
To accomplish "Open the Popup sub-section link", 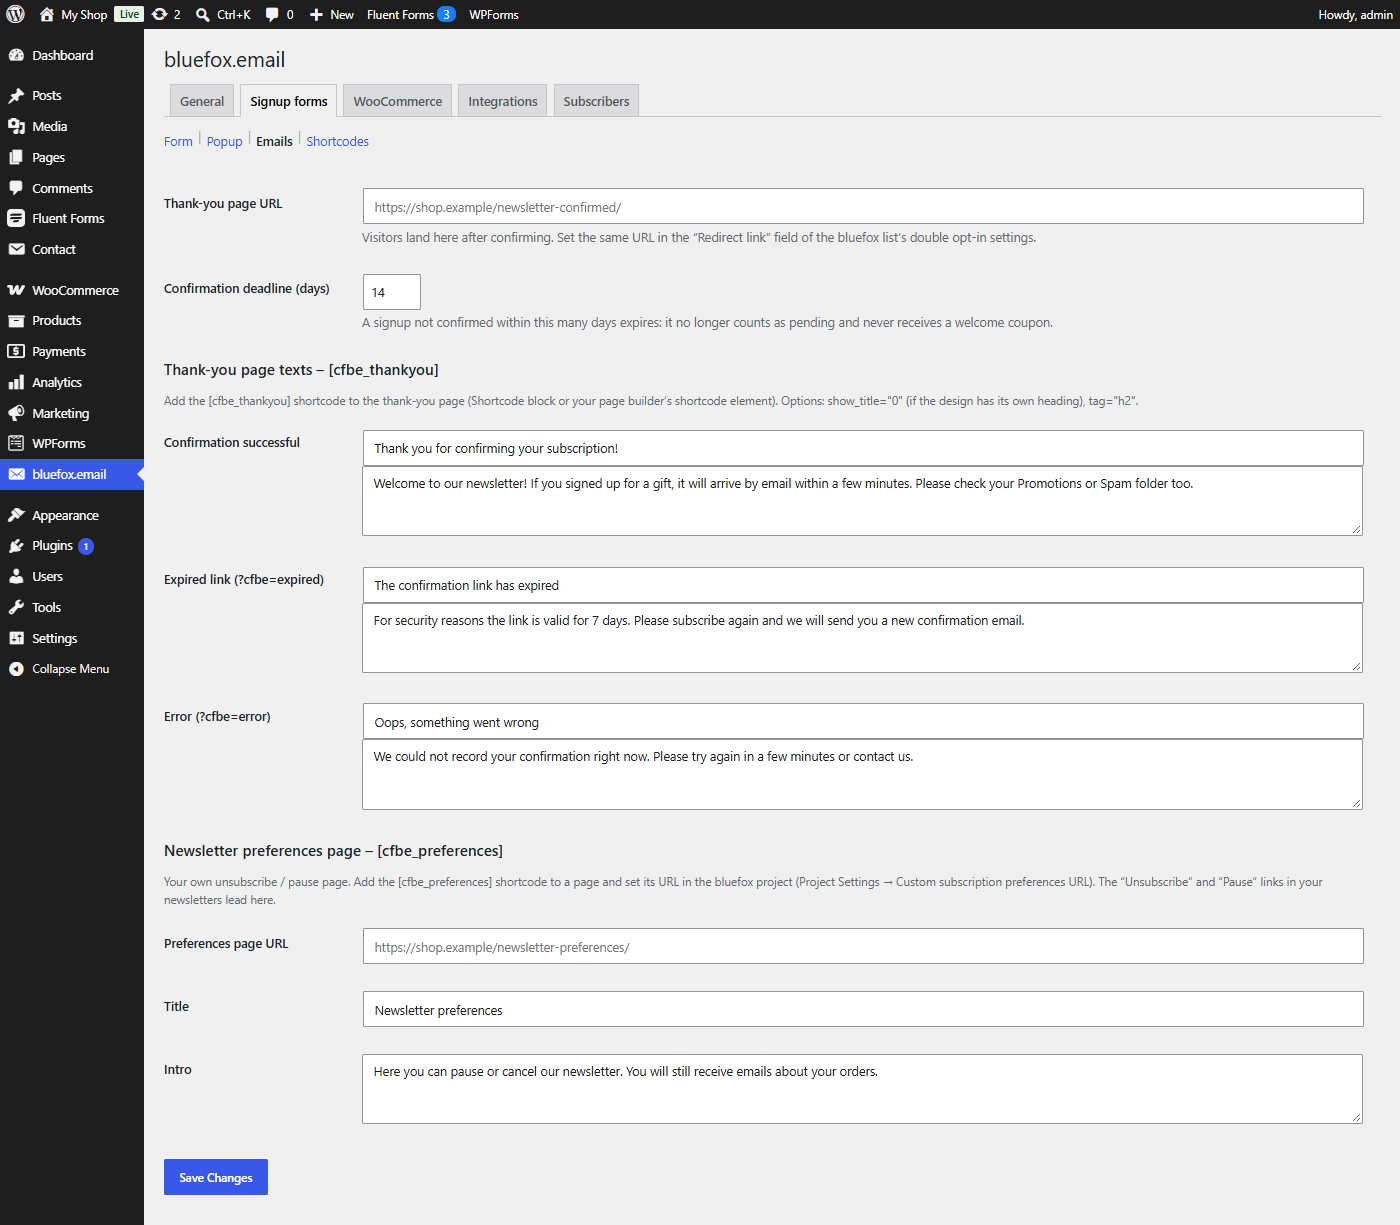I will (x=224, y=141).
